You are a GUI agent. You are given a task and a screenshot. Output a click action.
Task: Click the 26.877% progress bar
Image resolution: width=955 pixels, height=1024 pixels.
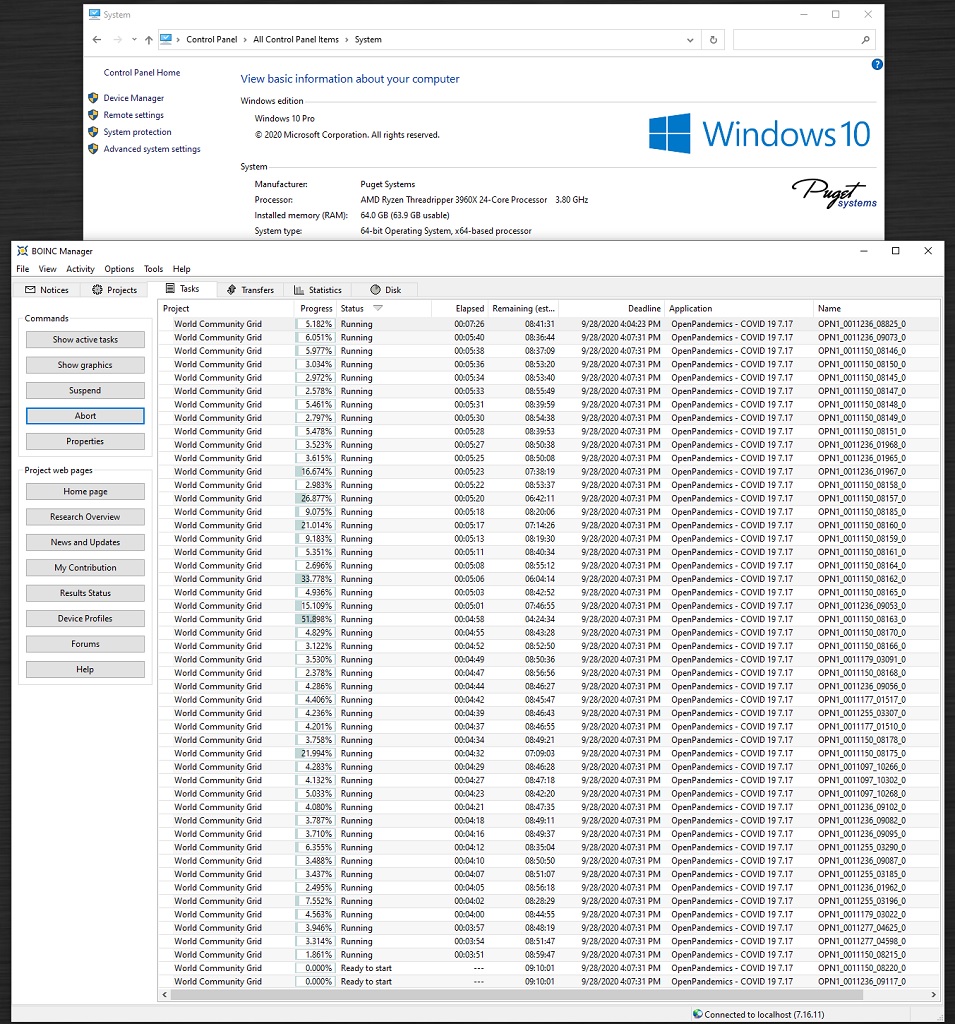[x=315, y=498]
